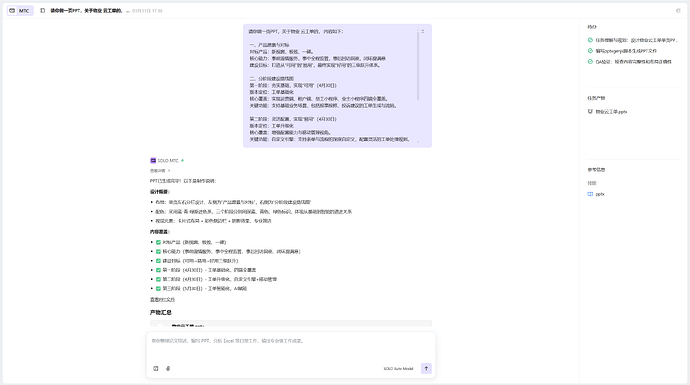This screenshot has width=690, height=385.
Task: Click the purple send arrow button
Action: click(426, 369)
